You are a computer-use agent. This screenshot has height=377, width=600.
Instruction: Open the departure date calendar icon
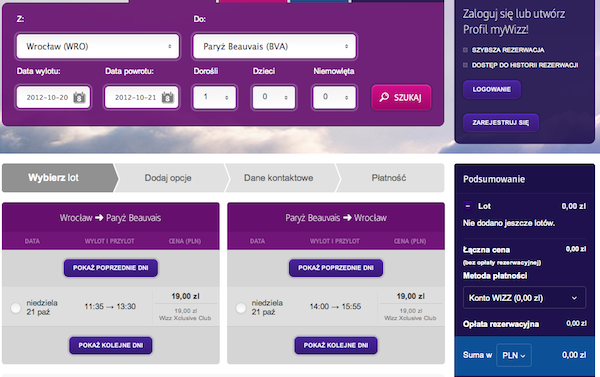[x=79, y=98]
